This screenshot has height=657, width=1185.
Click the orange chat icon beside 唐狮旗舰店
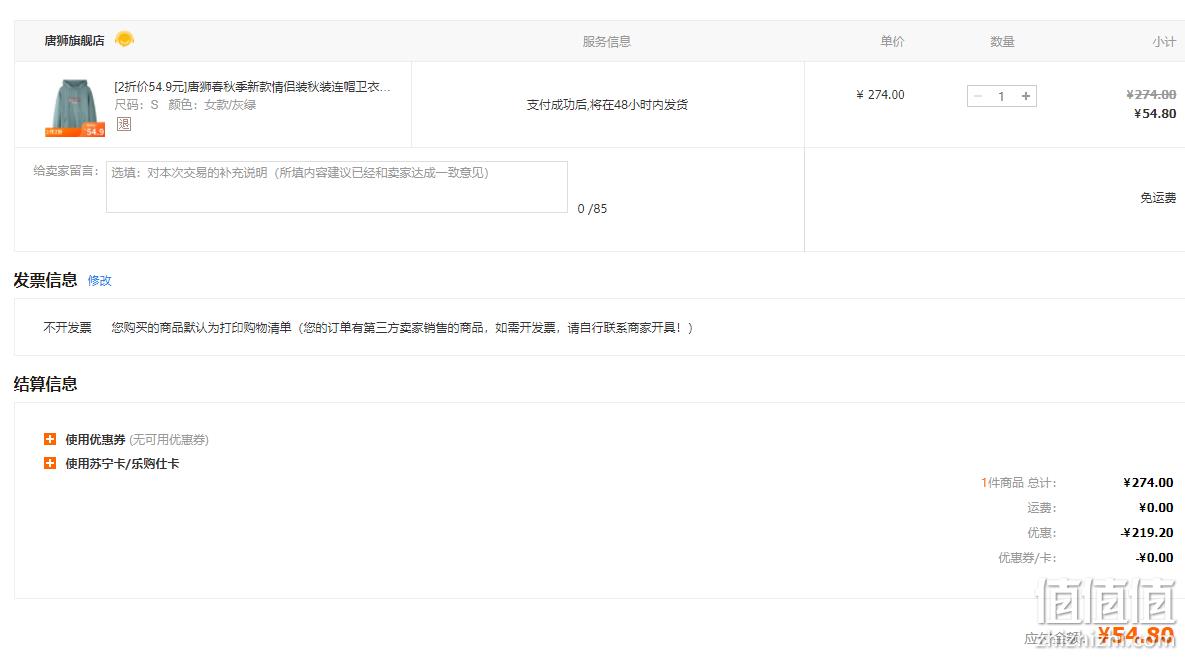point(125,39)
